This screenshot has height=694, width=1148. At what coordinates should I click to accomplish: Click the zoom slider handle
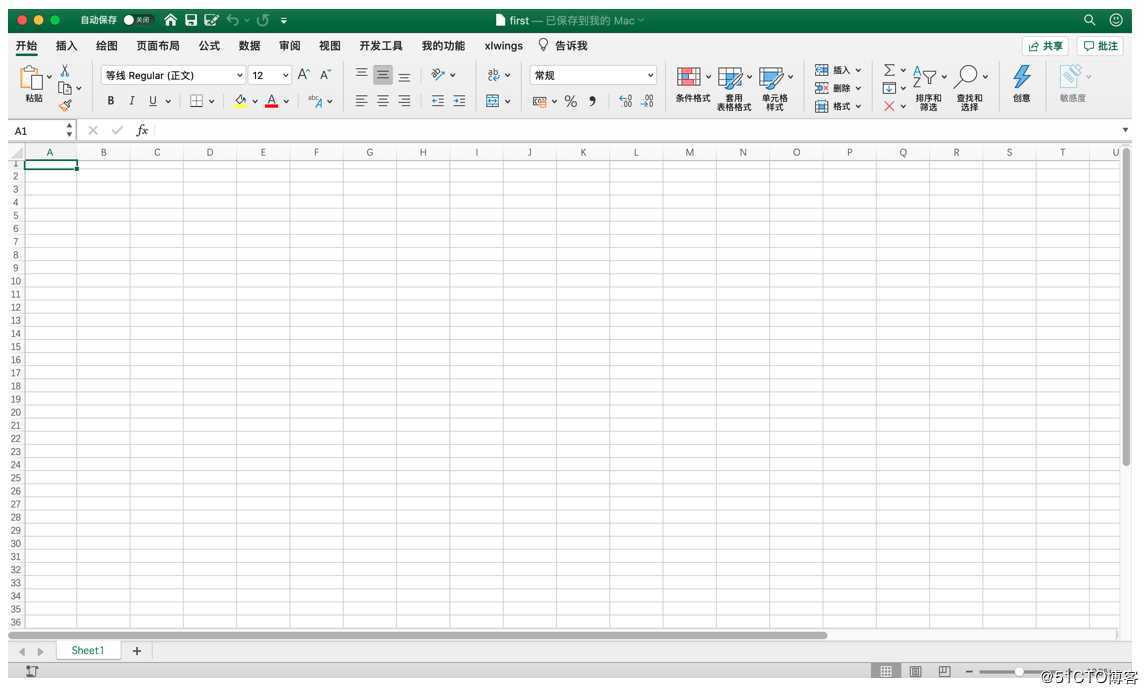tap(1018, 671)
